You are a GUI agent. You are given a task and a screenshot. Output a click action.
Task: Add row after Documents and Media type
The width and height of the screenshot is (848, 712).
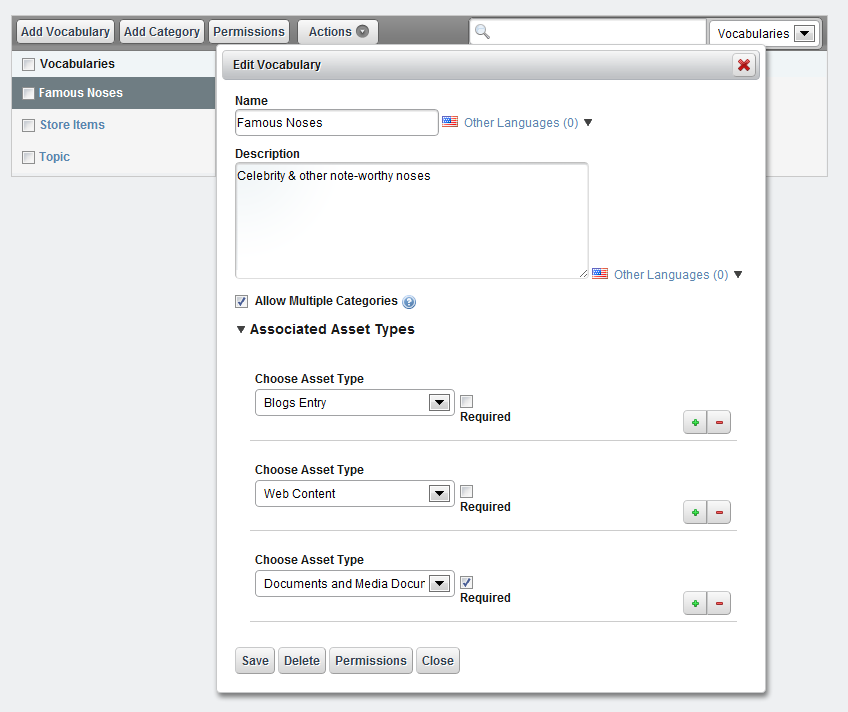[695, 603]
